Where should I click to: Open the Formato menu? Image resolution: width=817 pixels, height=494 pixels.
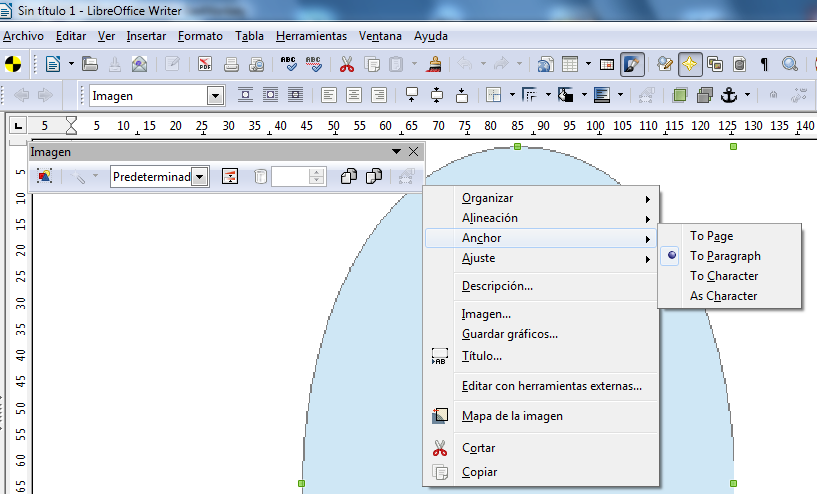tap(200, 36)
